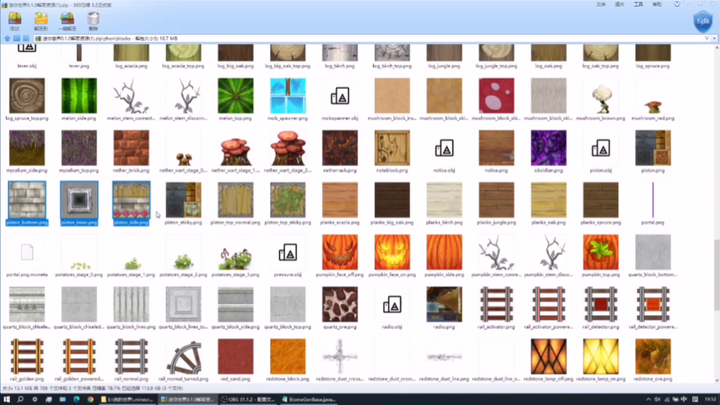
Task: Click the Windows Start button
Action: pyautogui.click(x=7, y=399)
